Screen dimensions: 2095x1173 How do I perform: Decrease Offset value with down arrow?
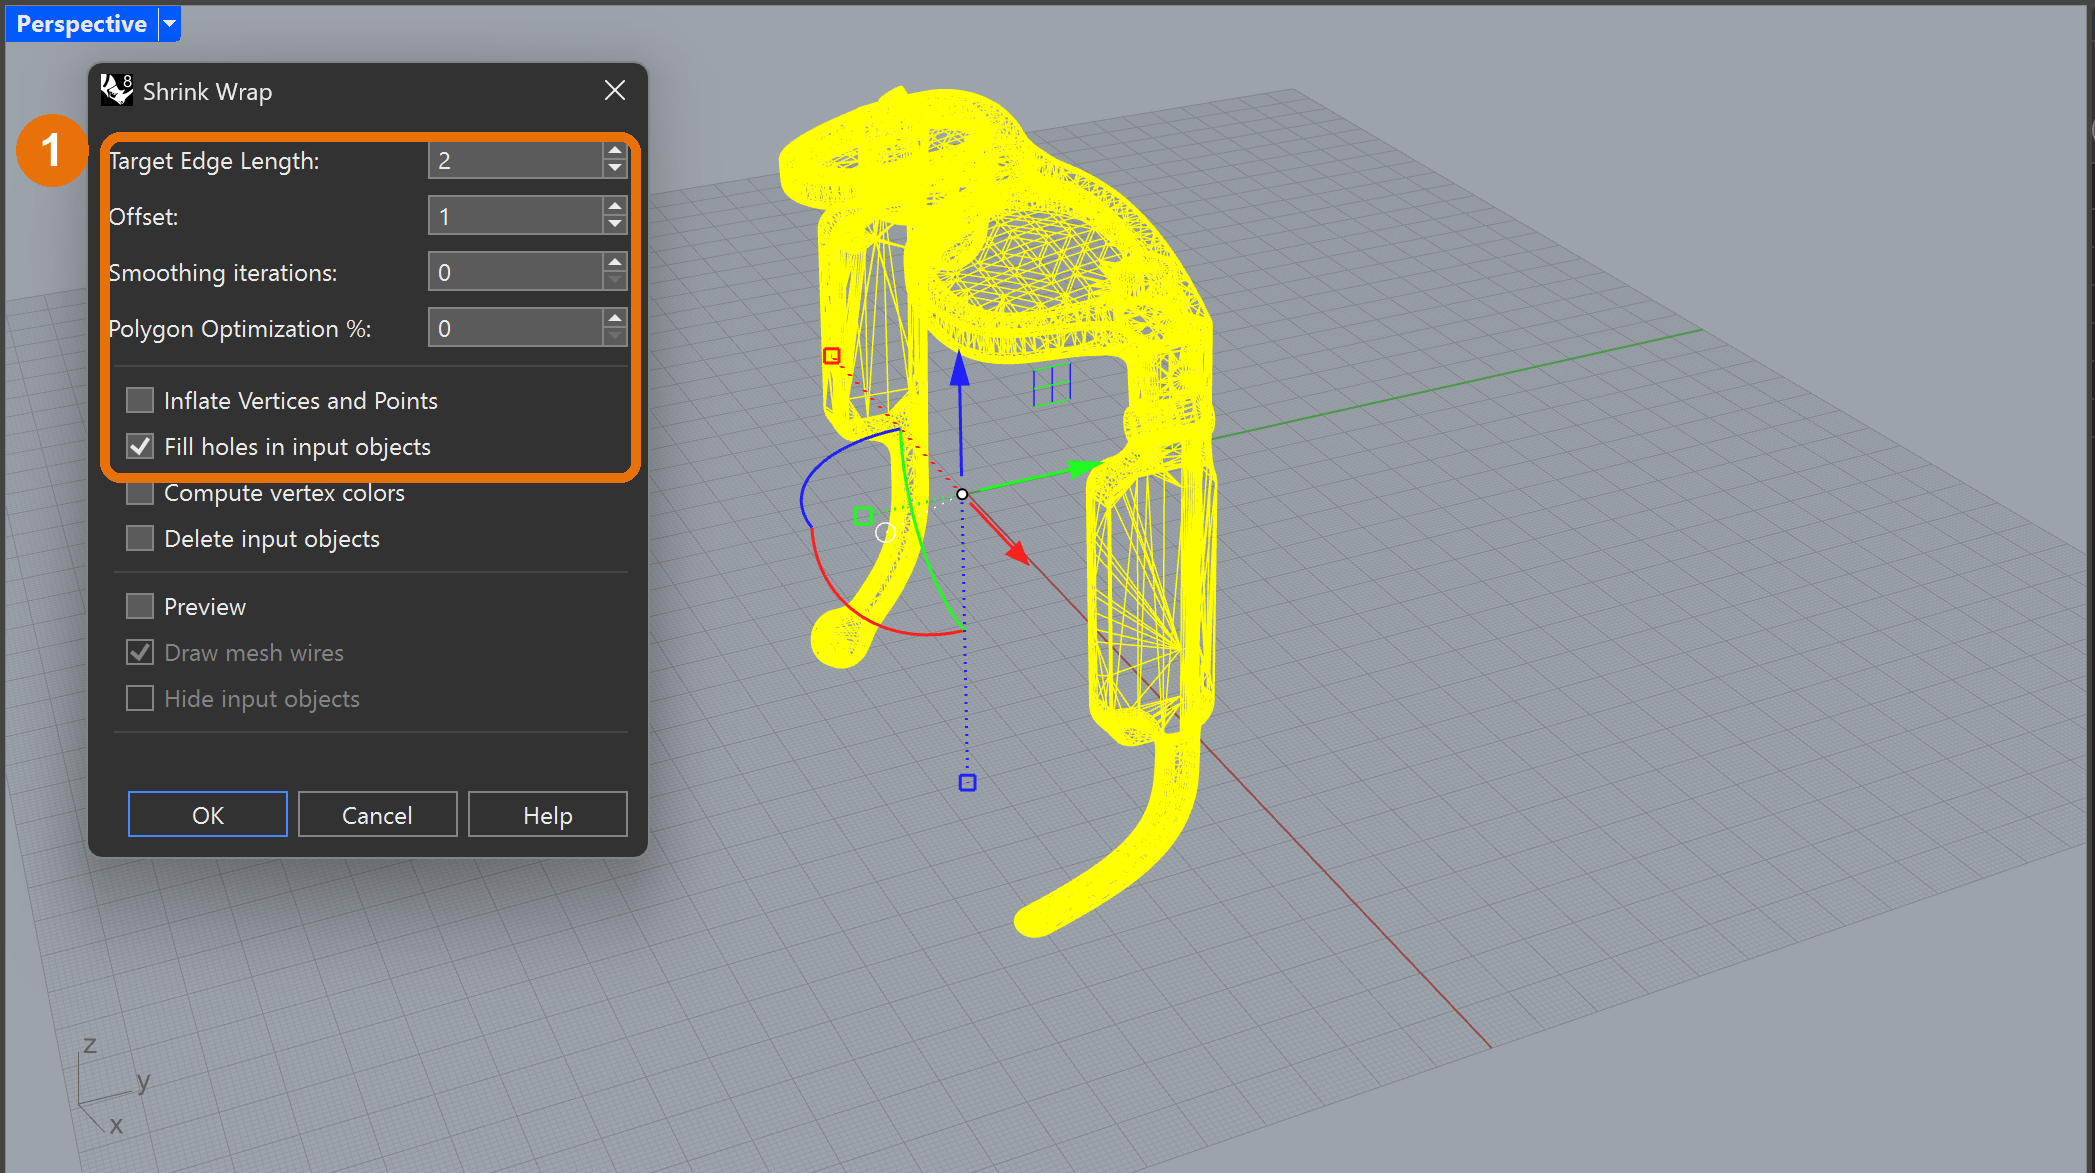[x=615, y=225]
